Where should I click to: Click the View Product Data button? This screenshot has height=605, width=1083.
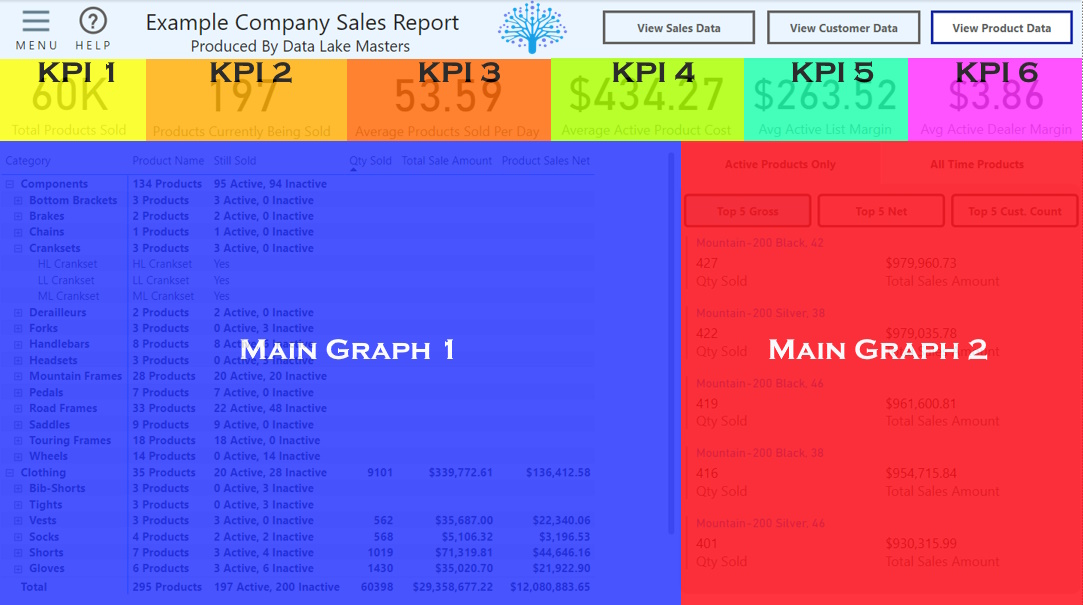click(x=1001, y=28)
